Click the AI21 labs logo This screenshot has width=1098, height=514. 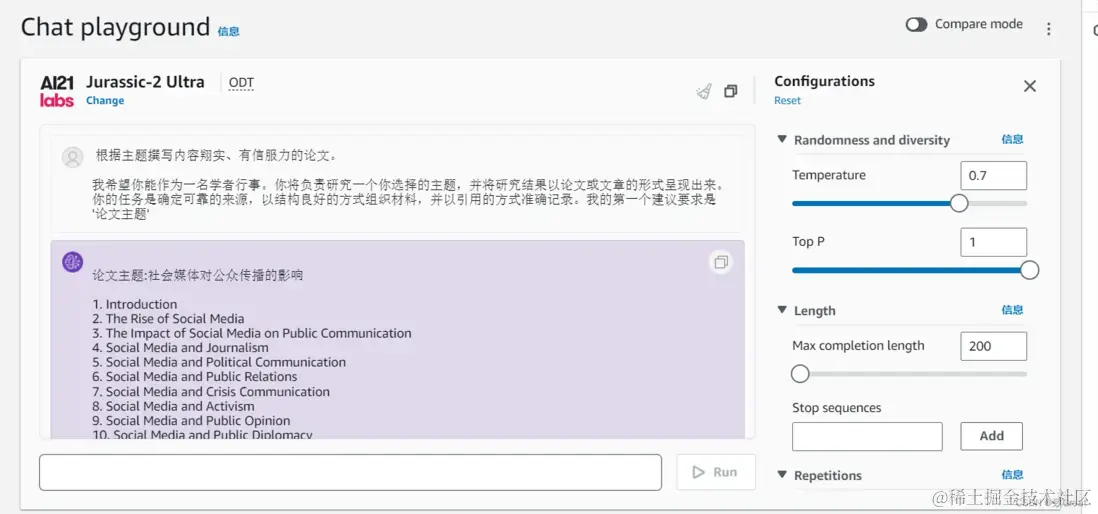57,90
